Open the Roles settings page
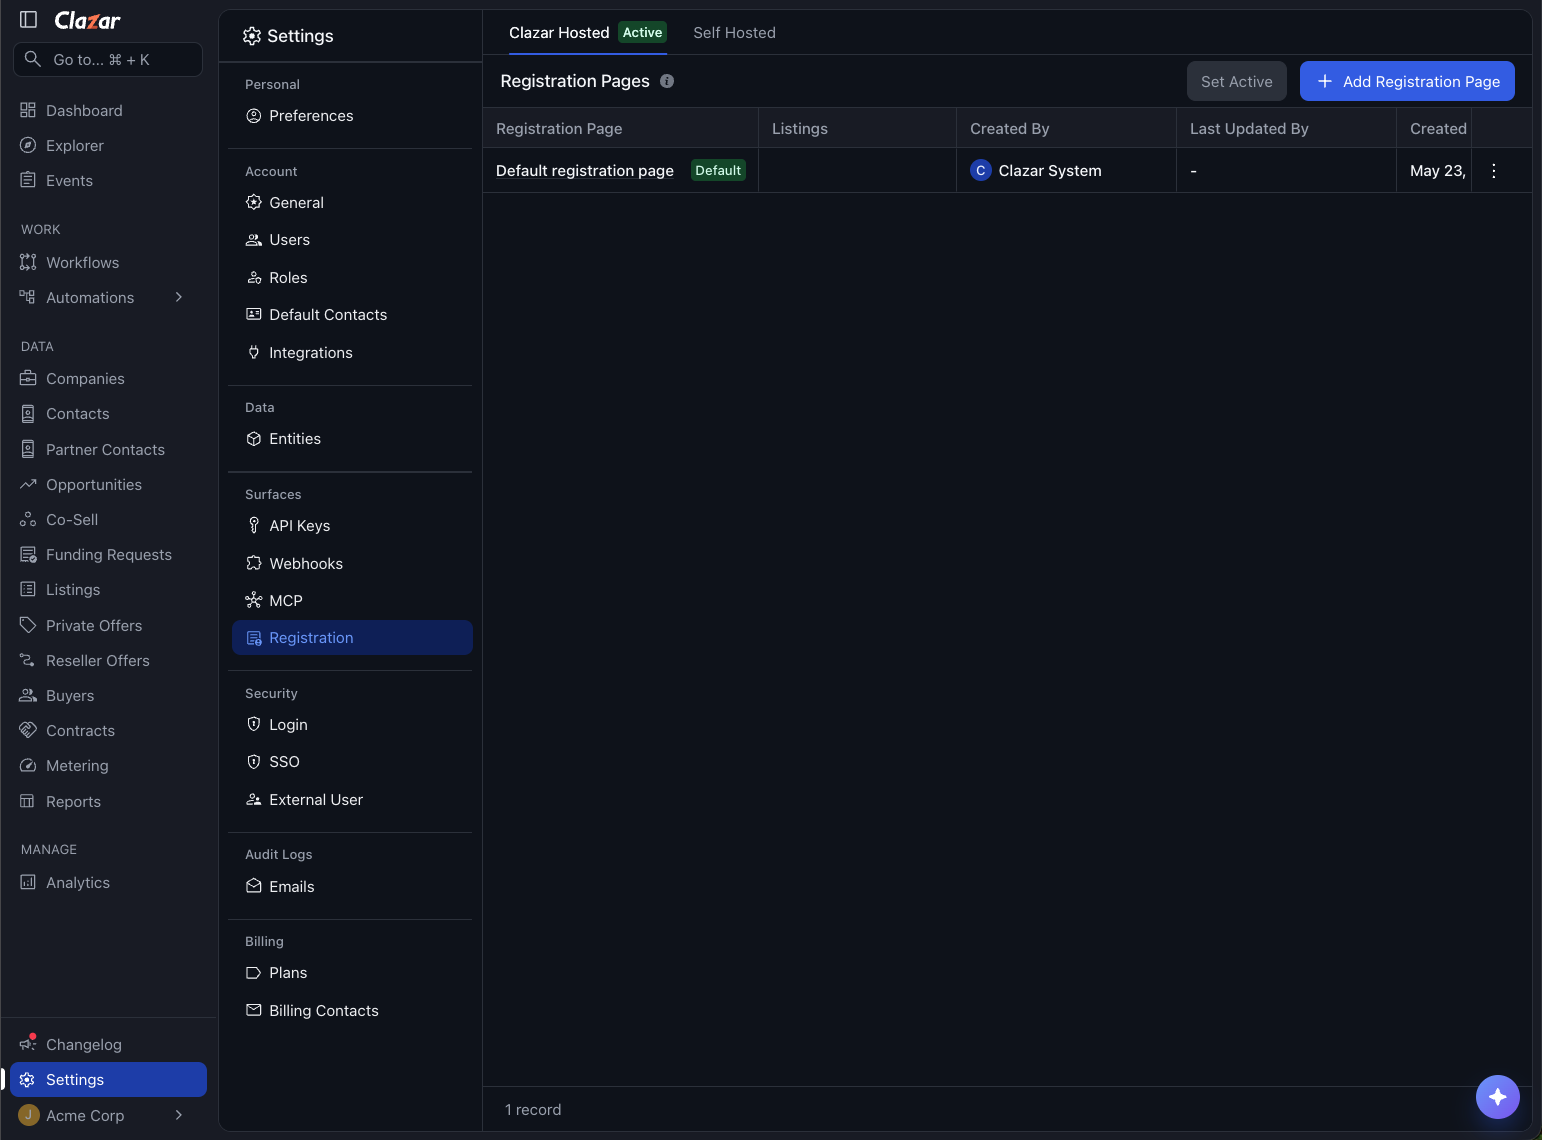Viewport: 1542px width, 1140px height. tap(352, 278)
